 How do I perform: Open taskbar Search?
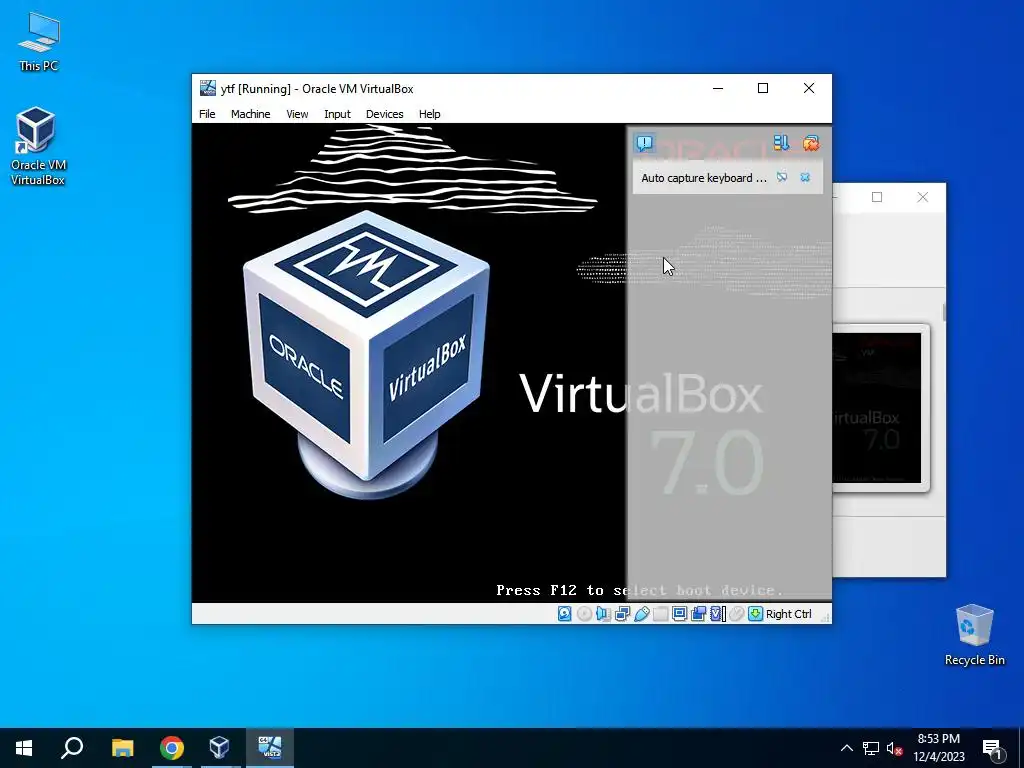pos(72,748)
